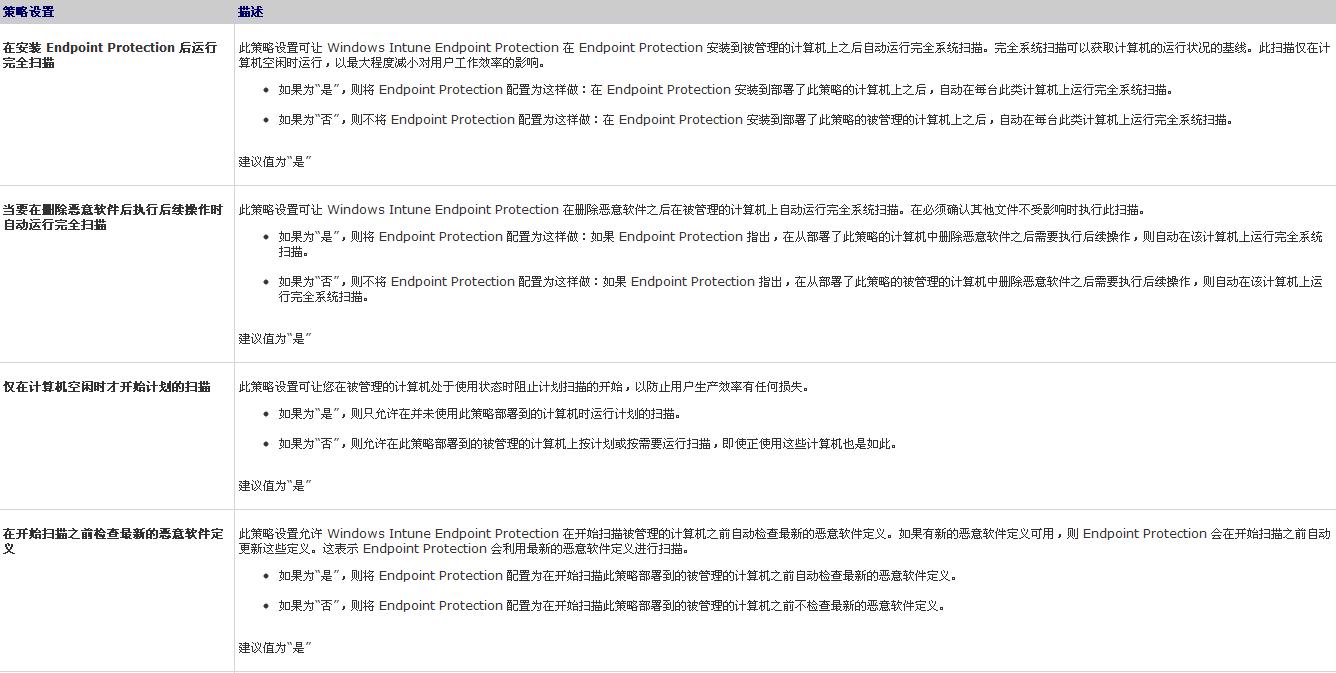The width and height of the screenshot is (1336, 673).
Task: Click the 如果为"是" bullet about 删除恶意软件之后需要执行后续操作
Action: click(800, 244)
